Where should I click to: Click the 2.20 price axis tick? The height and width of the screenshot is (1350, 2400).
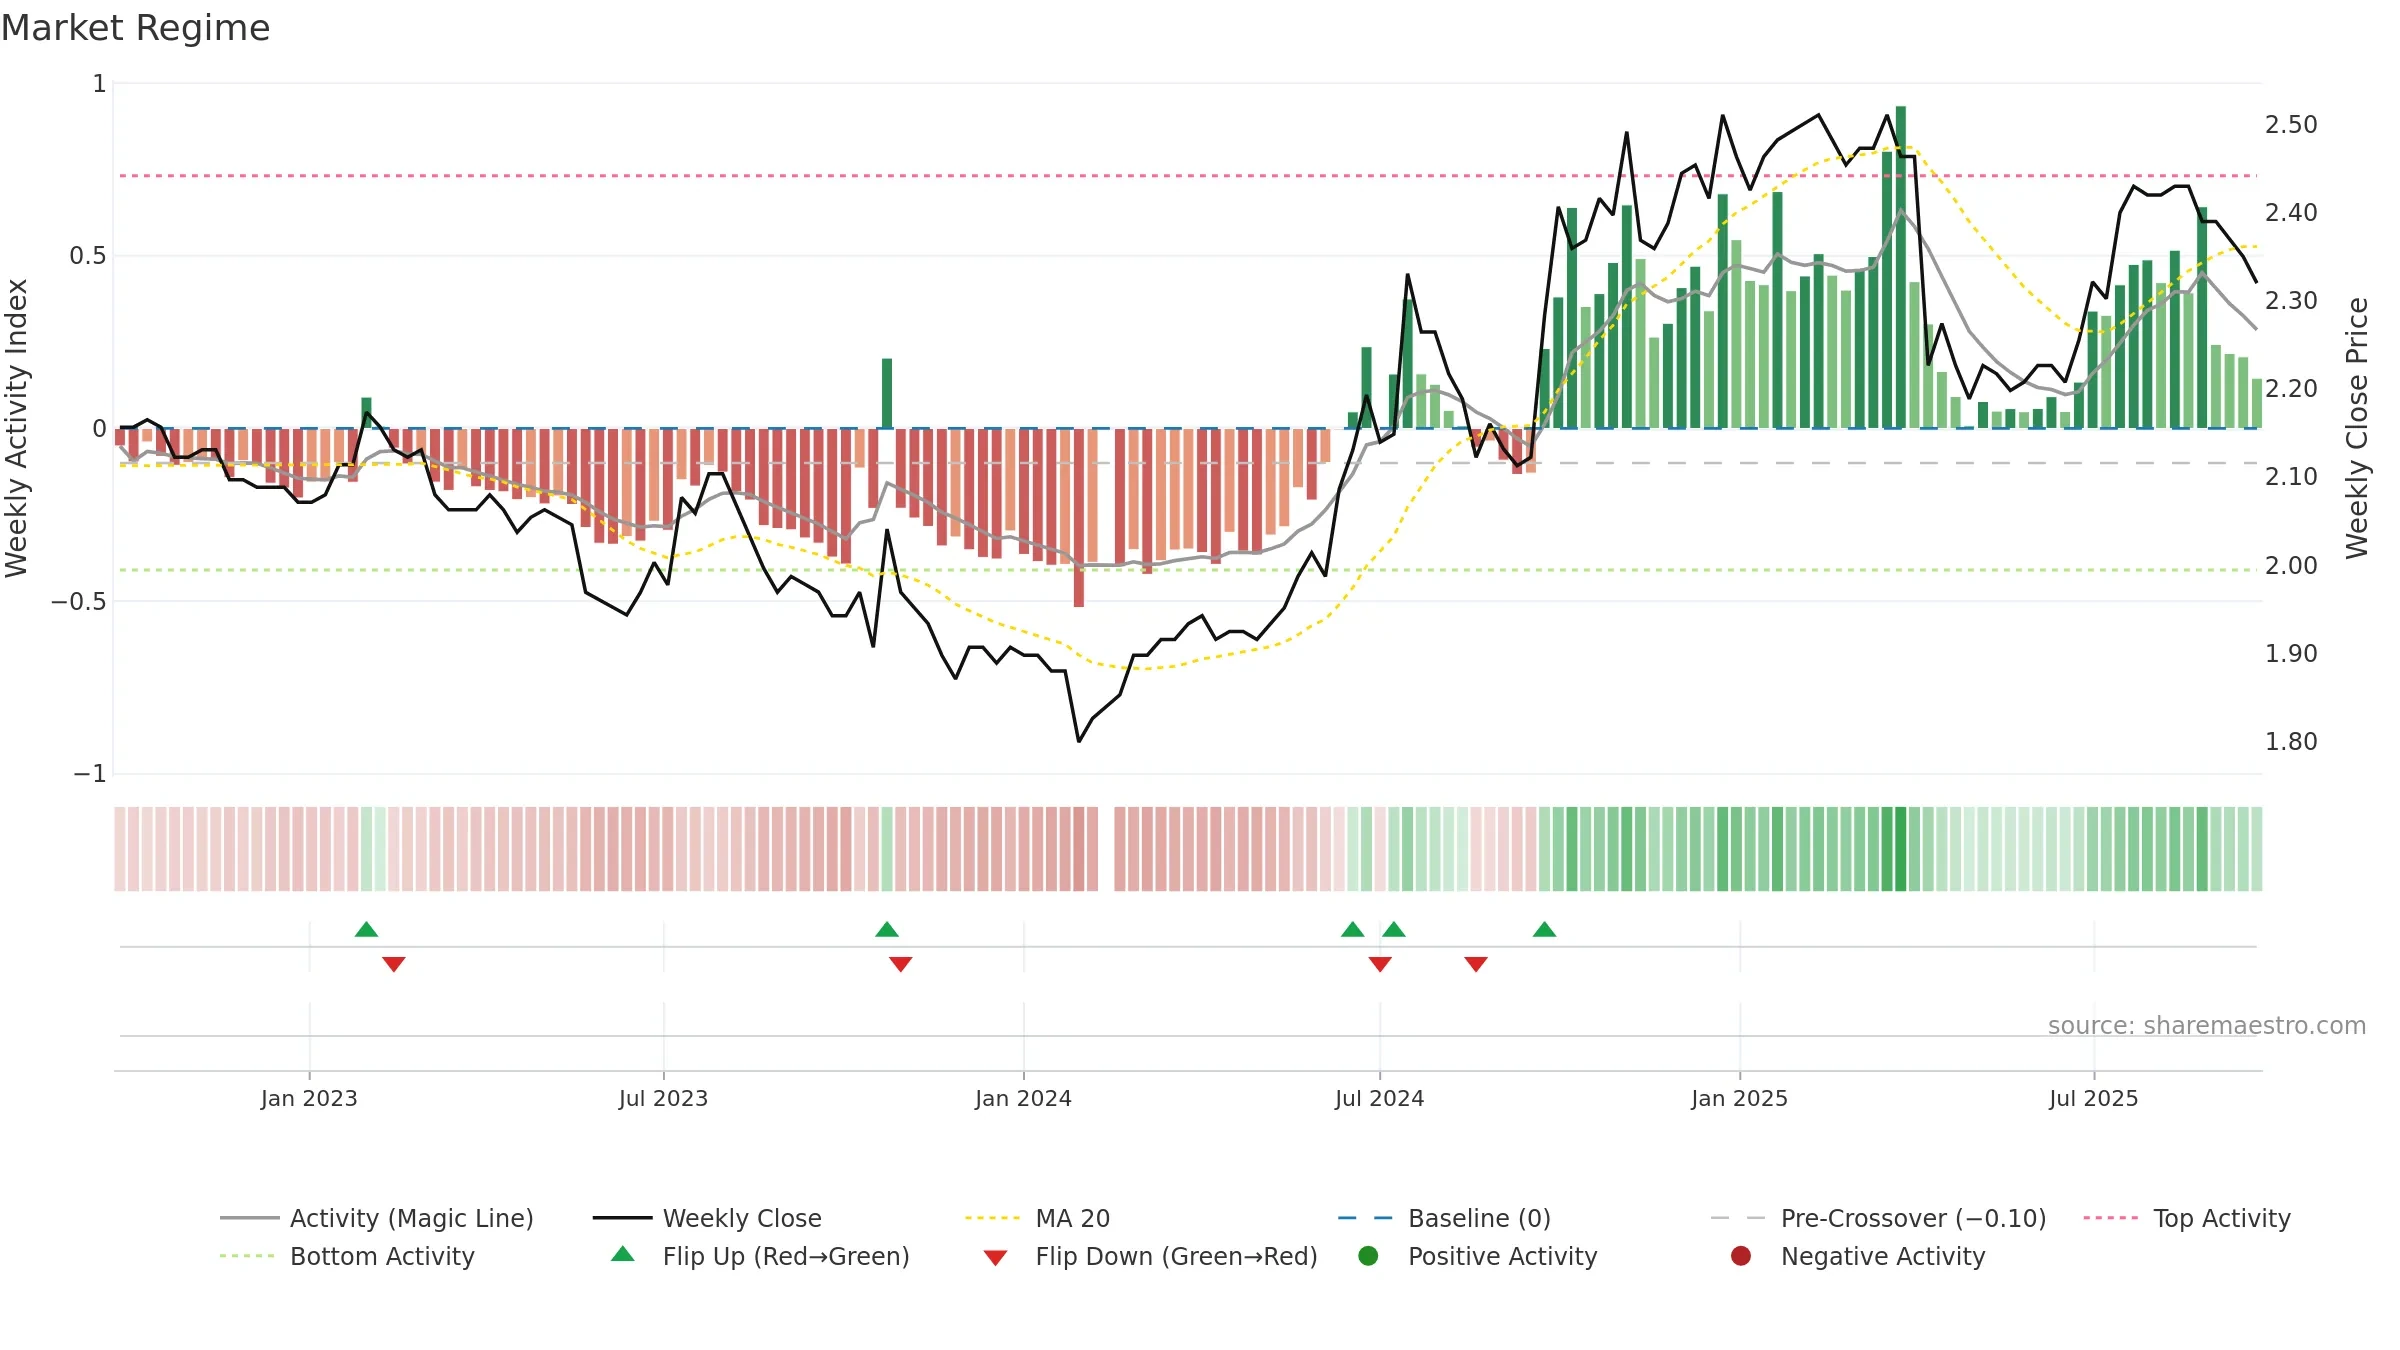[2291, 389]
